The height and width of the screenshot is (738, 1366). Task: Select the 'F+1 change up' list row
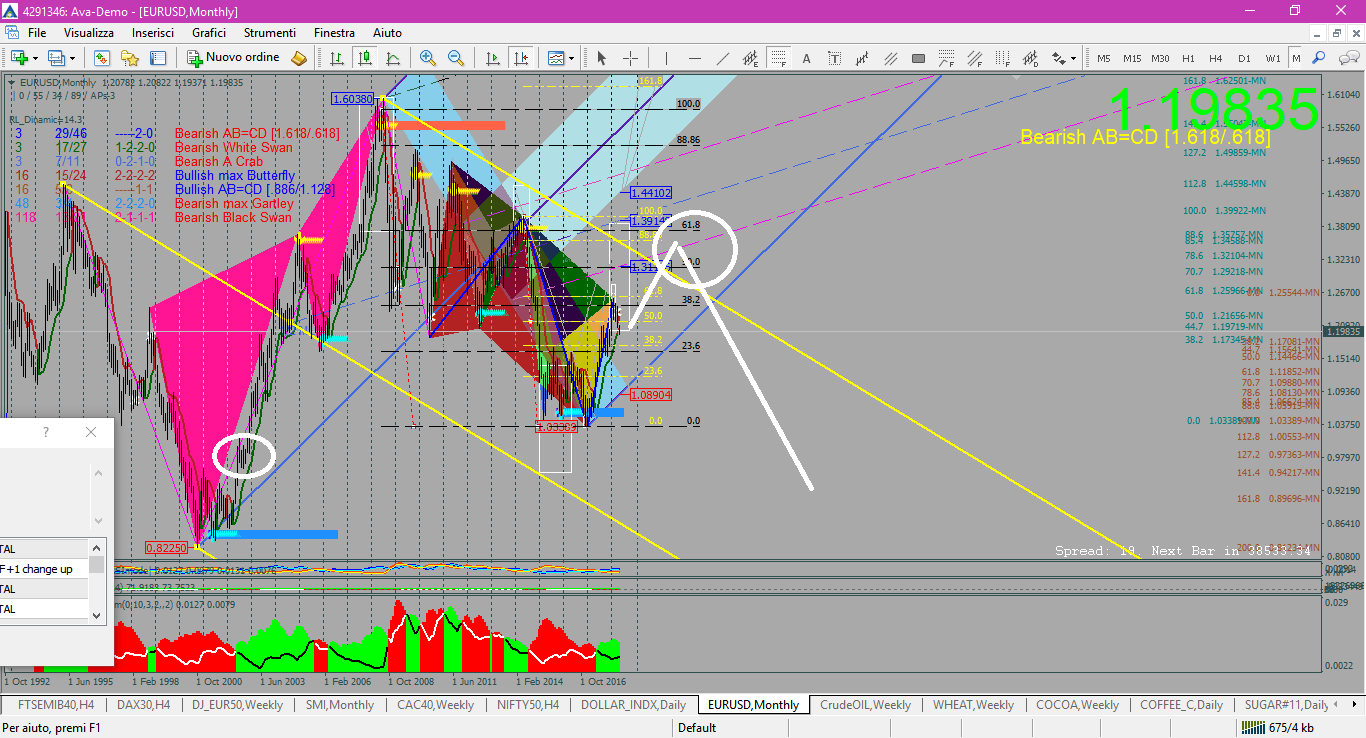tap(44, 569)
